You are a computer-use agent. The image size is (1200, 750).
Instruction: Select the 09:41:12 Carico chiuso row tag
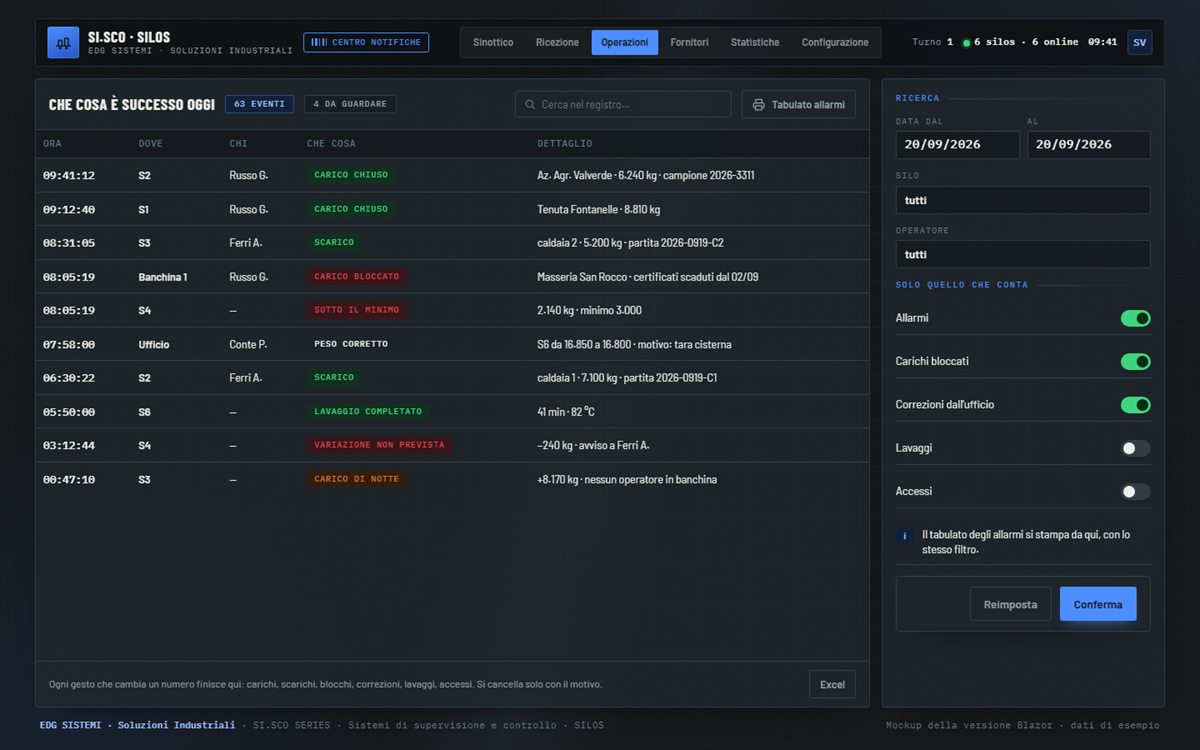tap(351, 175)
